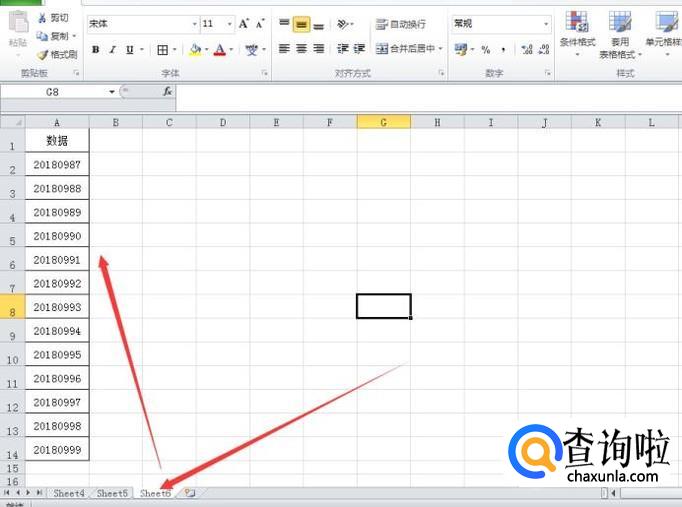Switch to the Sheet4 tab
The width and height of the screenshot is (682, 507).
coord(69,493)
